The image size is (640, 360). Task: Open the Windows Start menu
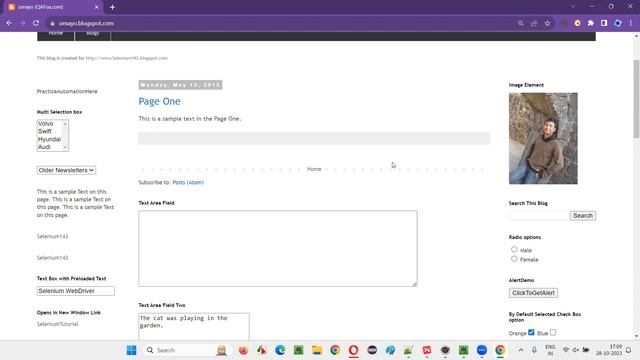coord(131,350)
